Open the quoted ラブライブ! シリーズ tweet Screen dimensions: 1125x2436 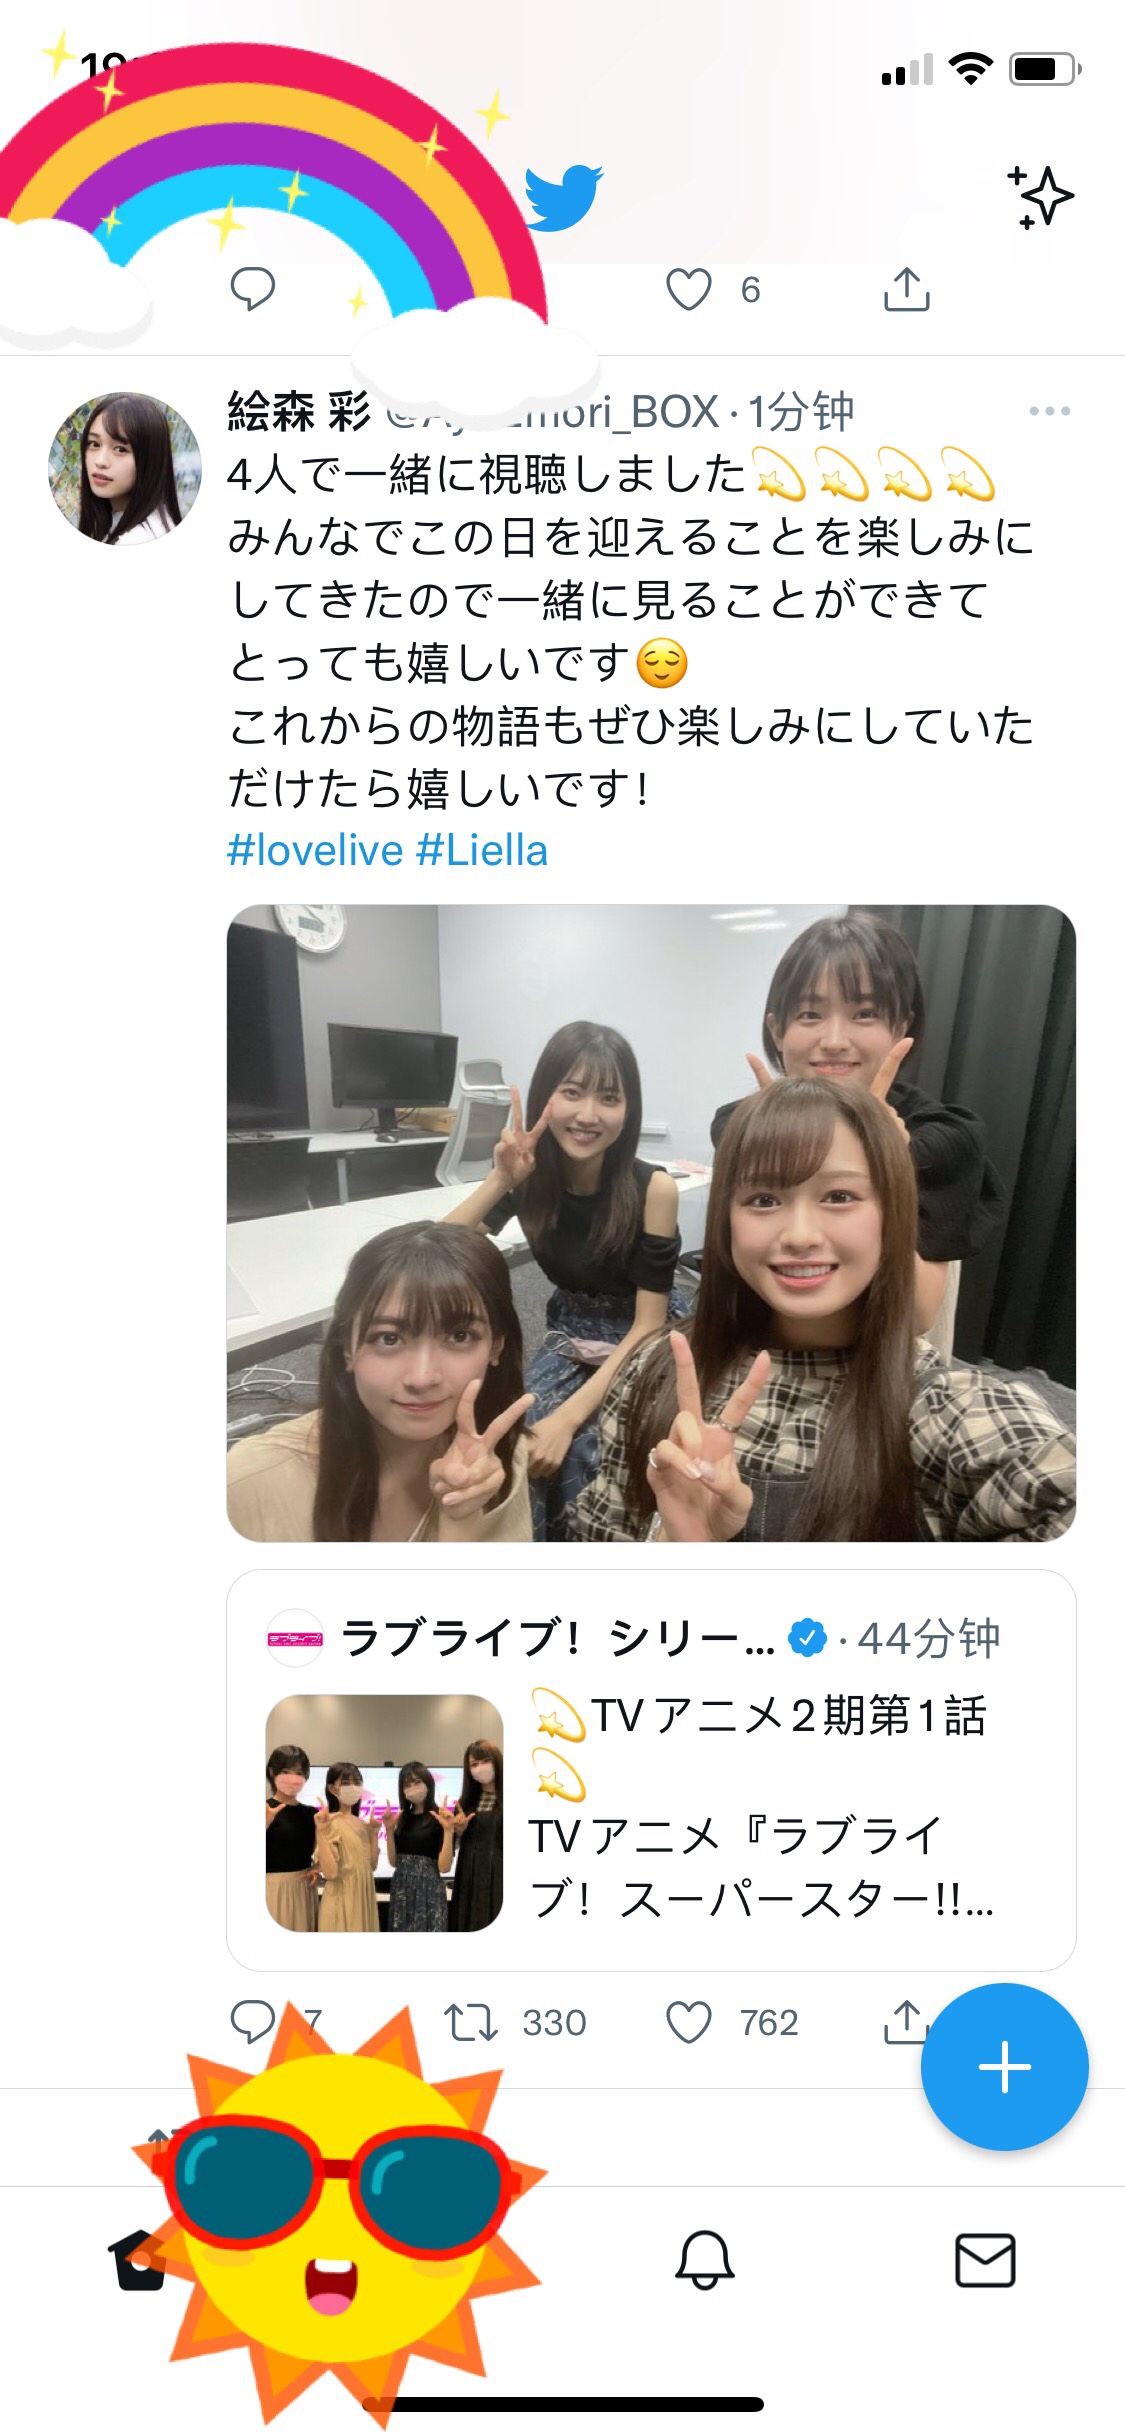pyautogui.click(x=651, y=1770)
